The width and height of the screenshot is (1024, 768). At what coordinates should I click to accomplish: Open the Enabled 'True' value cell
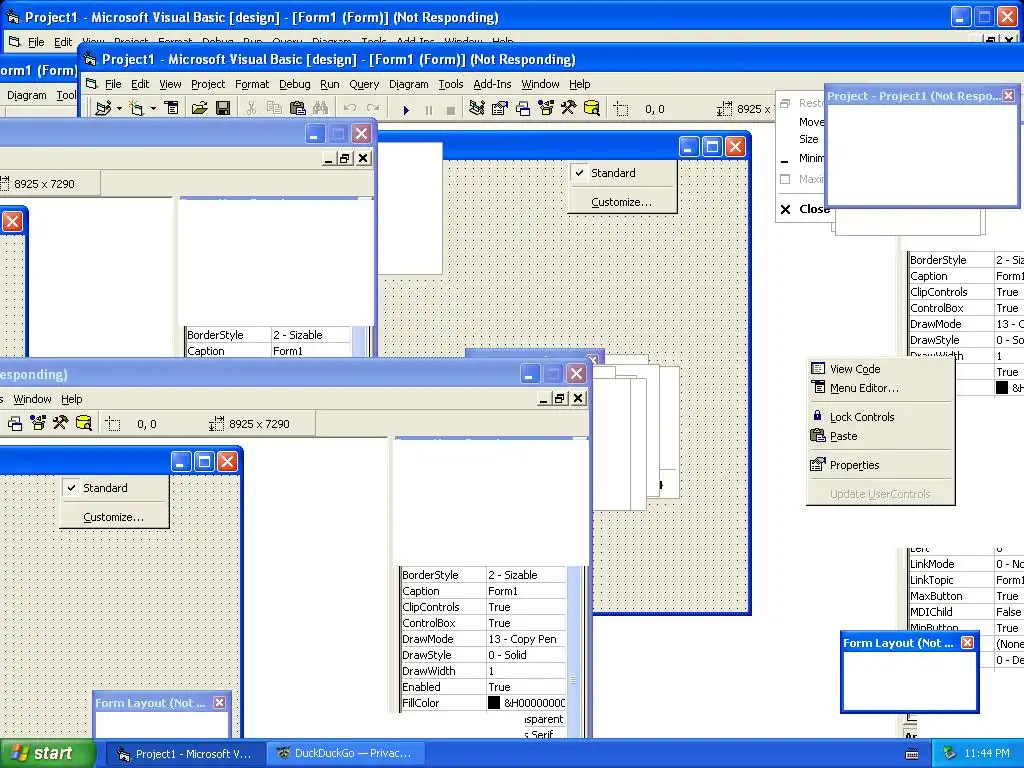(526, 687)
